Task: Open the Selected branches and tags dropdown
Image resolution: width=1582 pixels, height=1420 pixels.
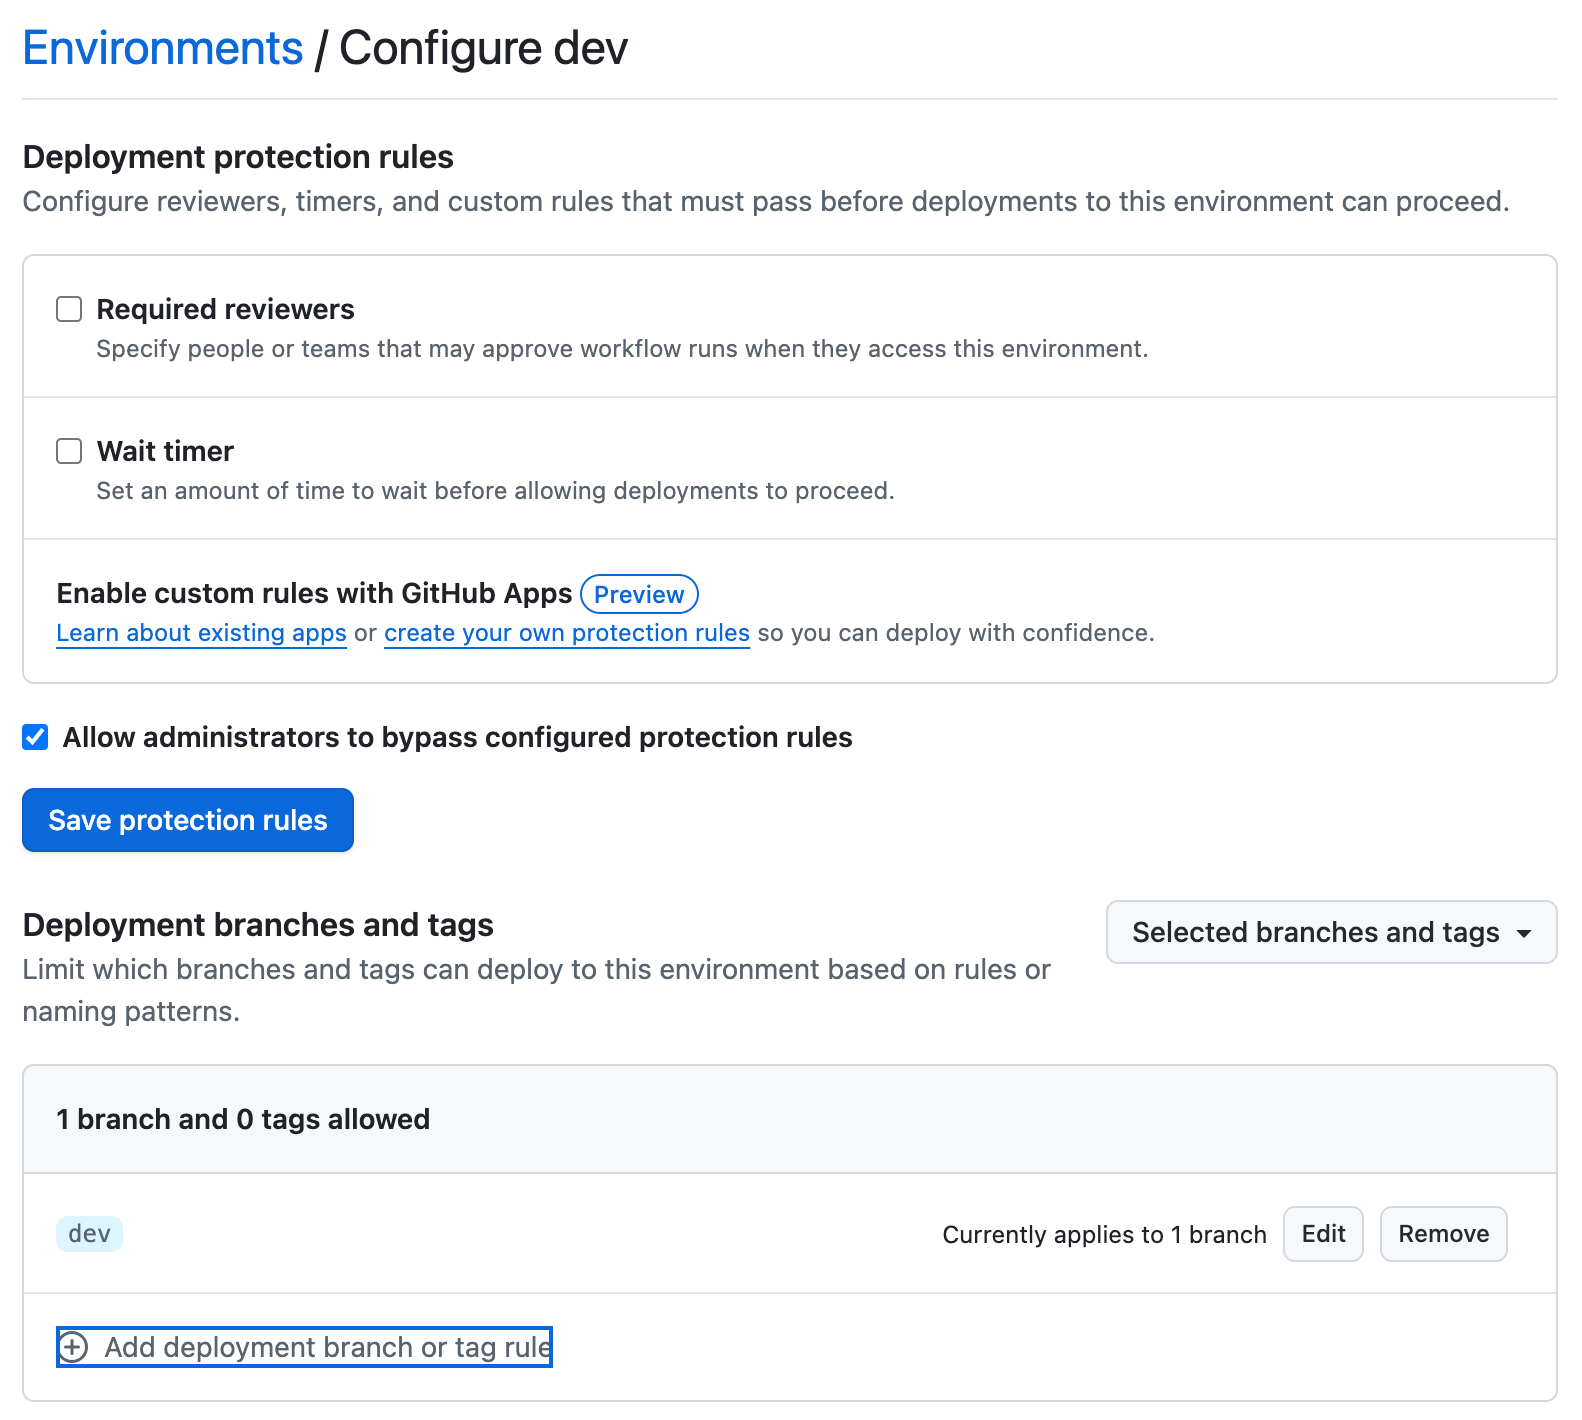Action: click(1315, 932)
